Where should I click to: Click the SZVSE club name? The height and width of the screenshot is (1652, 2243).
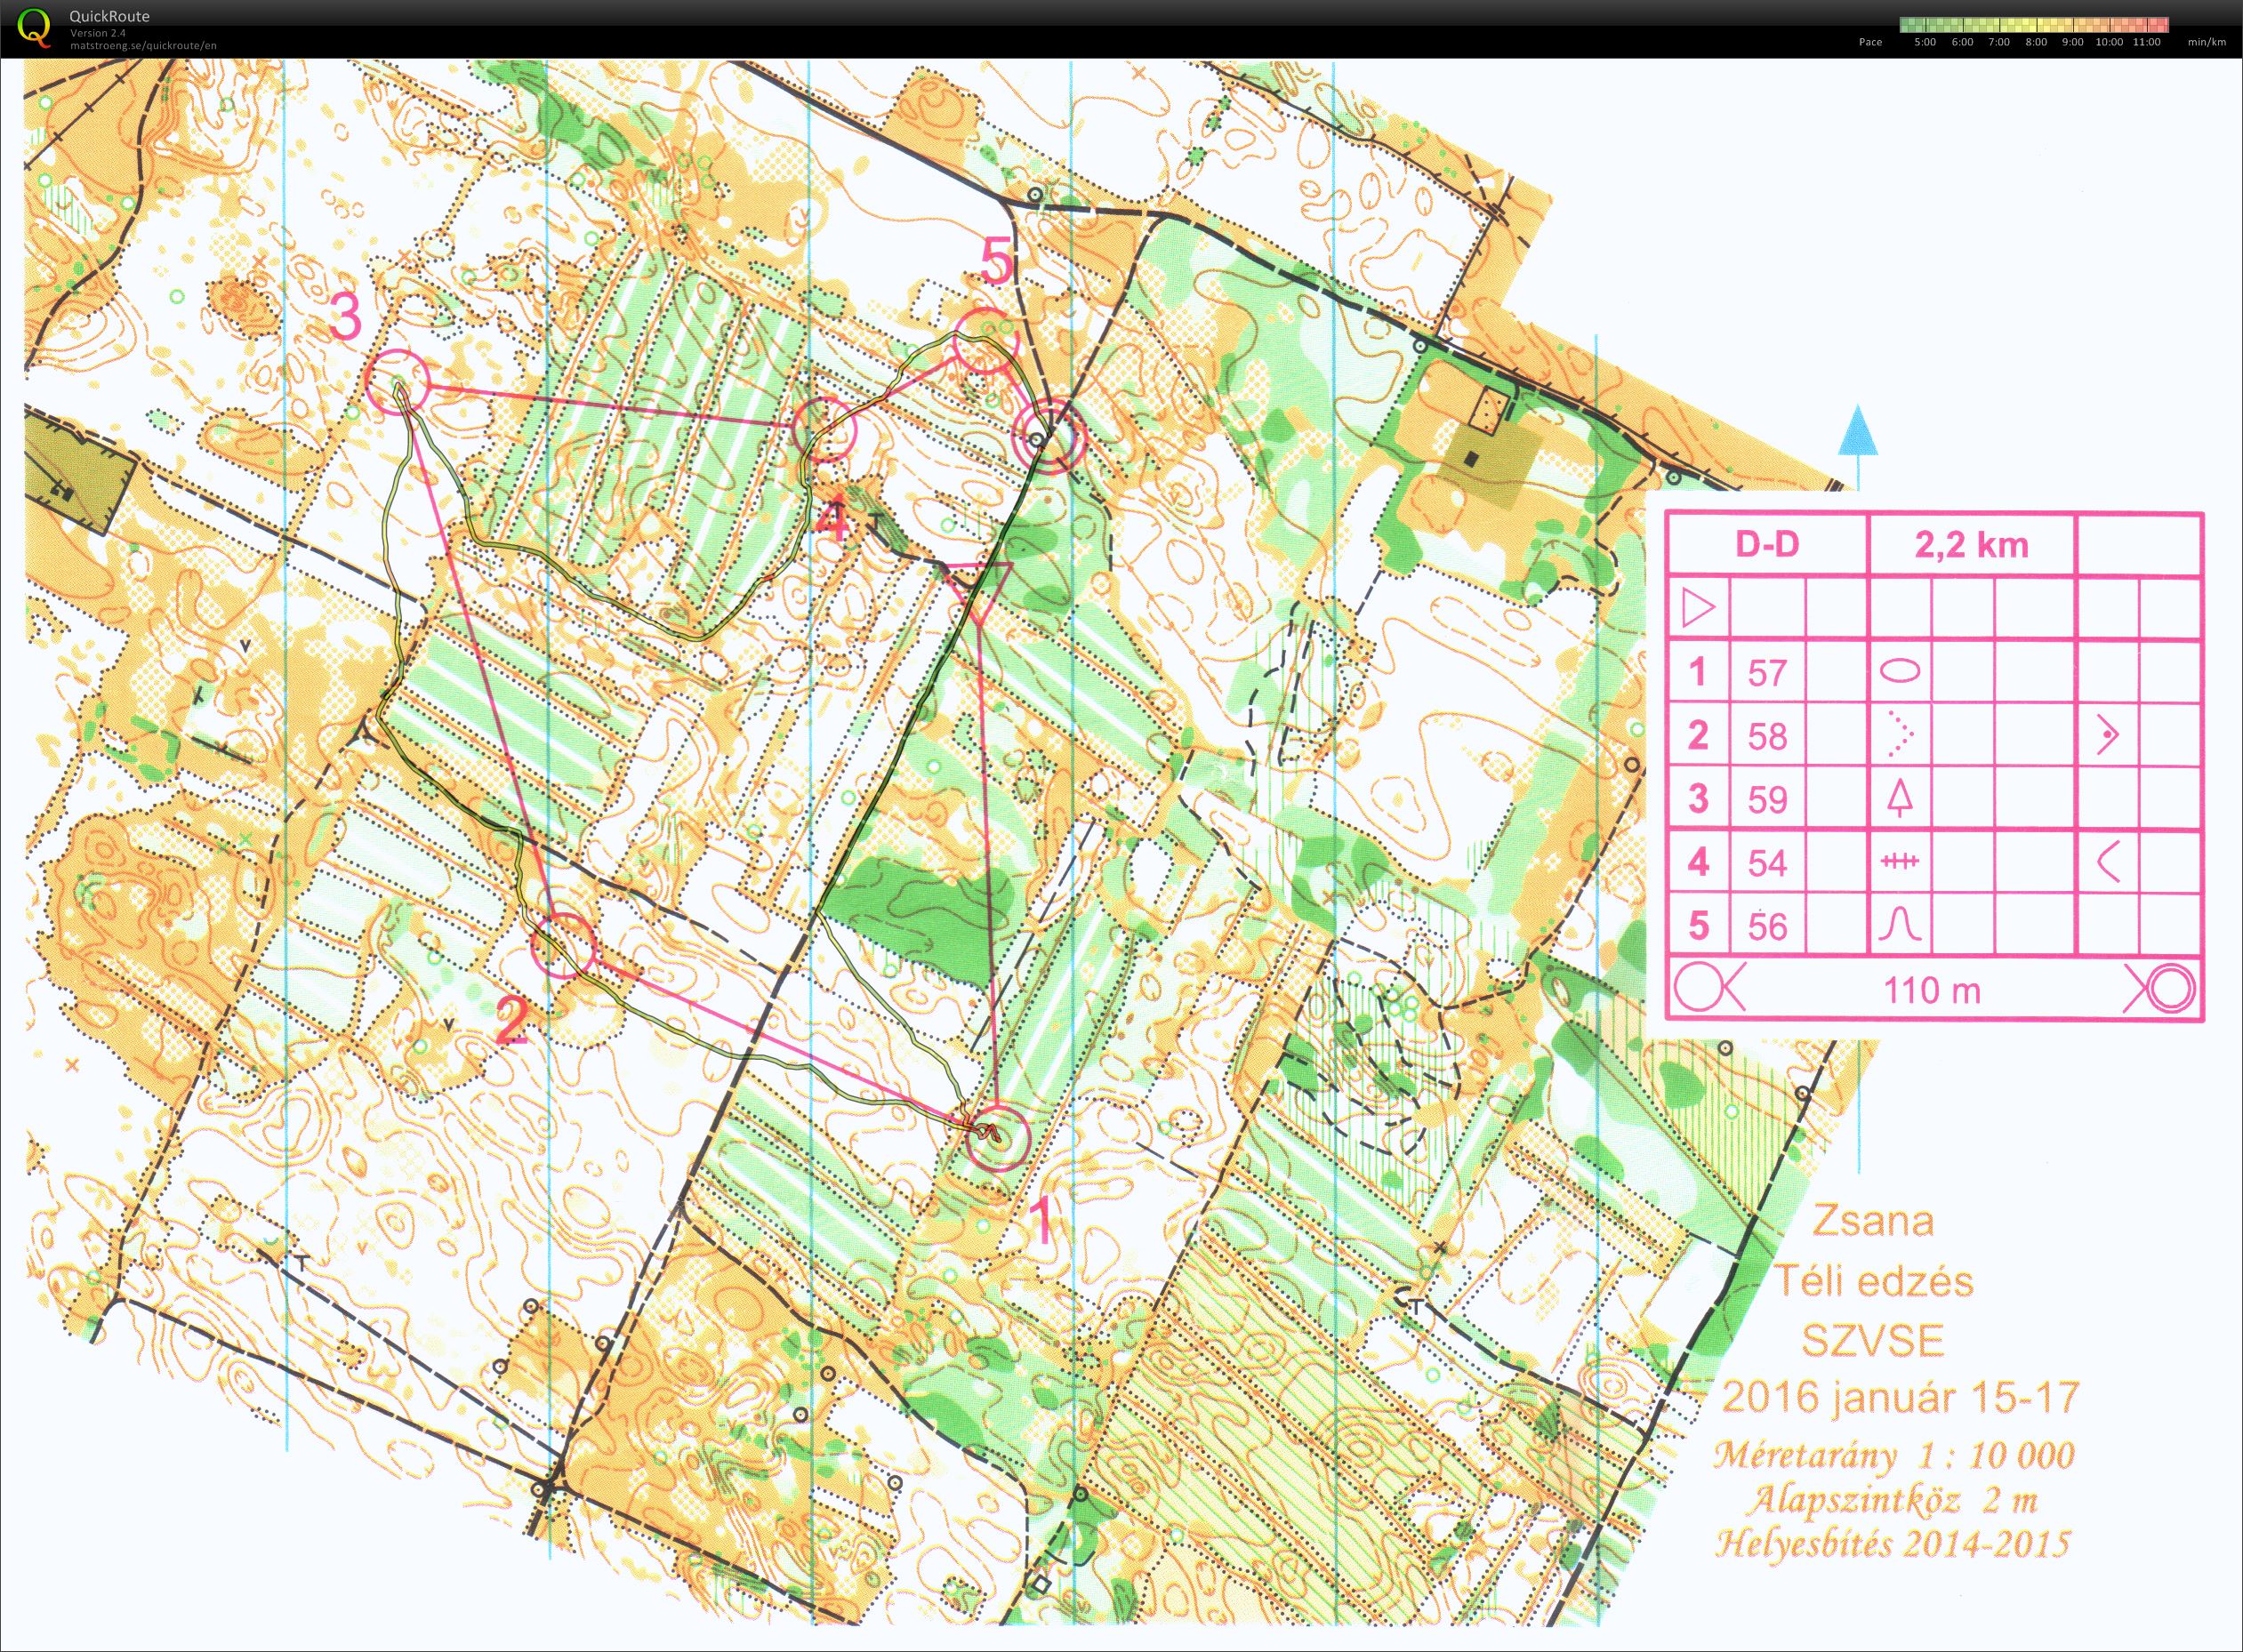(x=1873, y=1340)
